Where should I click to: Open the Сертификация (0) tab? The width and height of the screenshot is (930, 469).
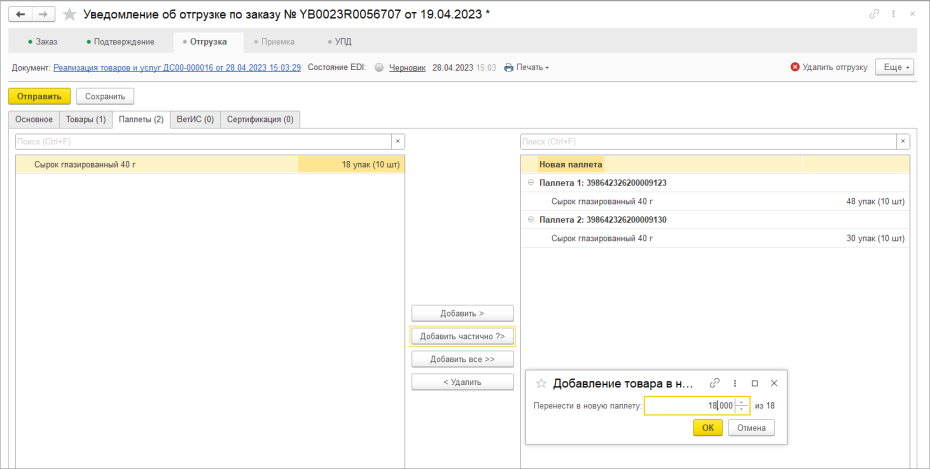tap(260, 119)
